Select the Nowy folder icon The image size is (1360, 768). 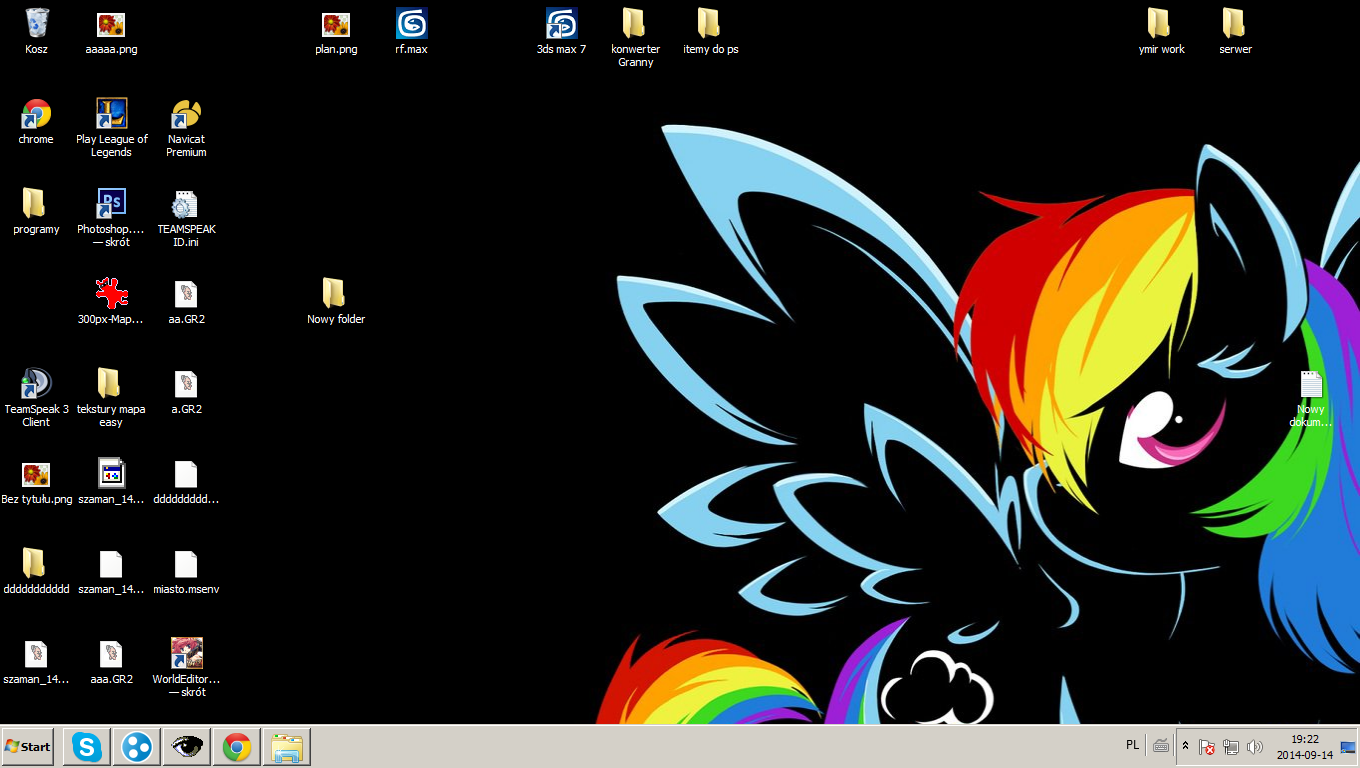[x=336, y=301]
